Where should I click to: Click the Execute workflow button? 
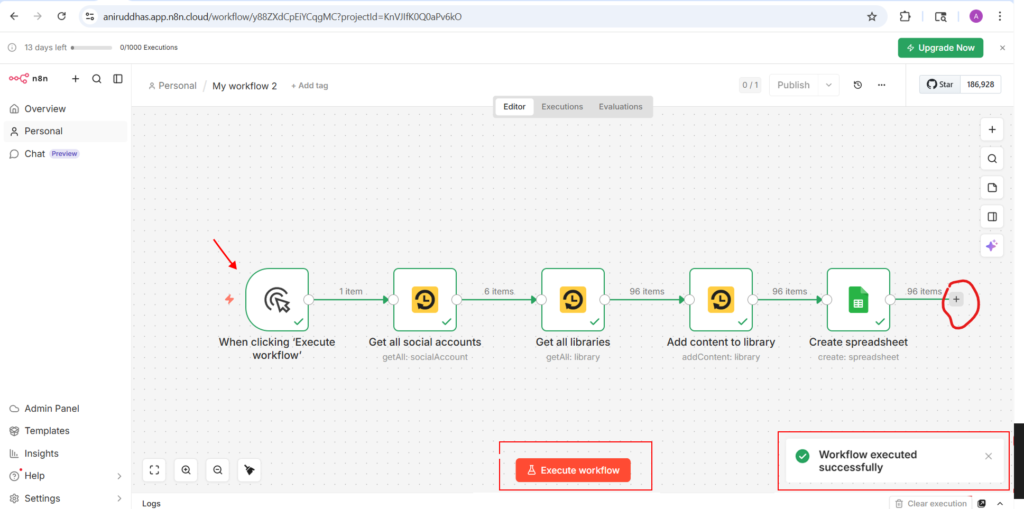573,470
